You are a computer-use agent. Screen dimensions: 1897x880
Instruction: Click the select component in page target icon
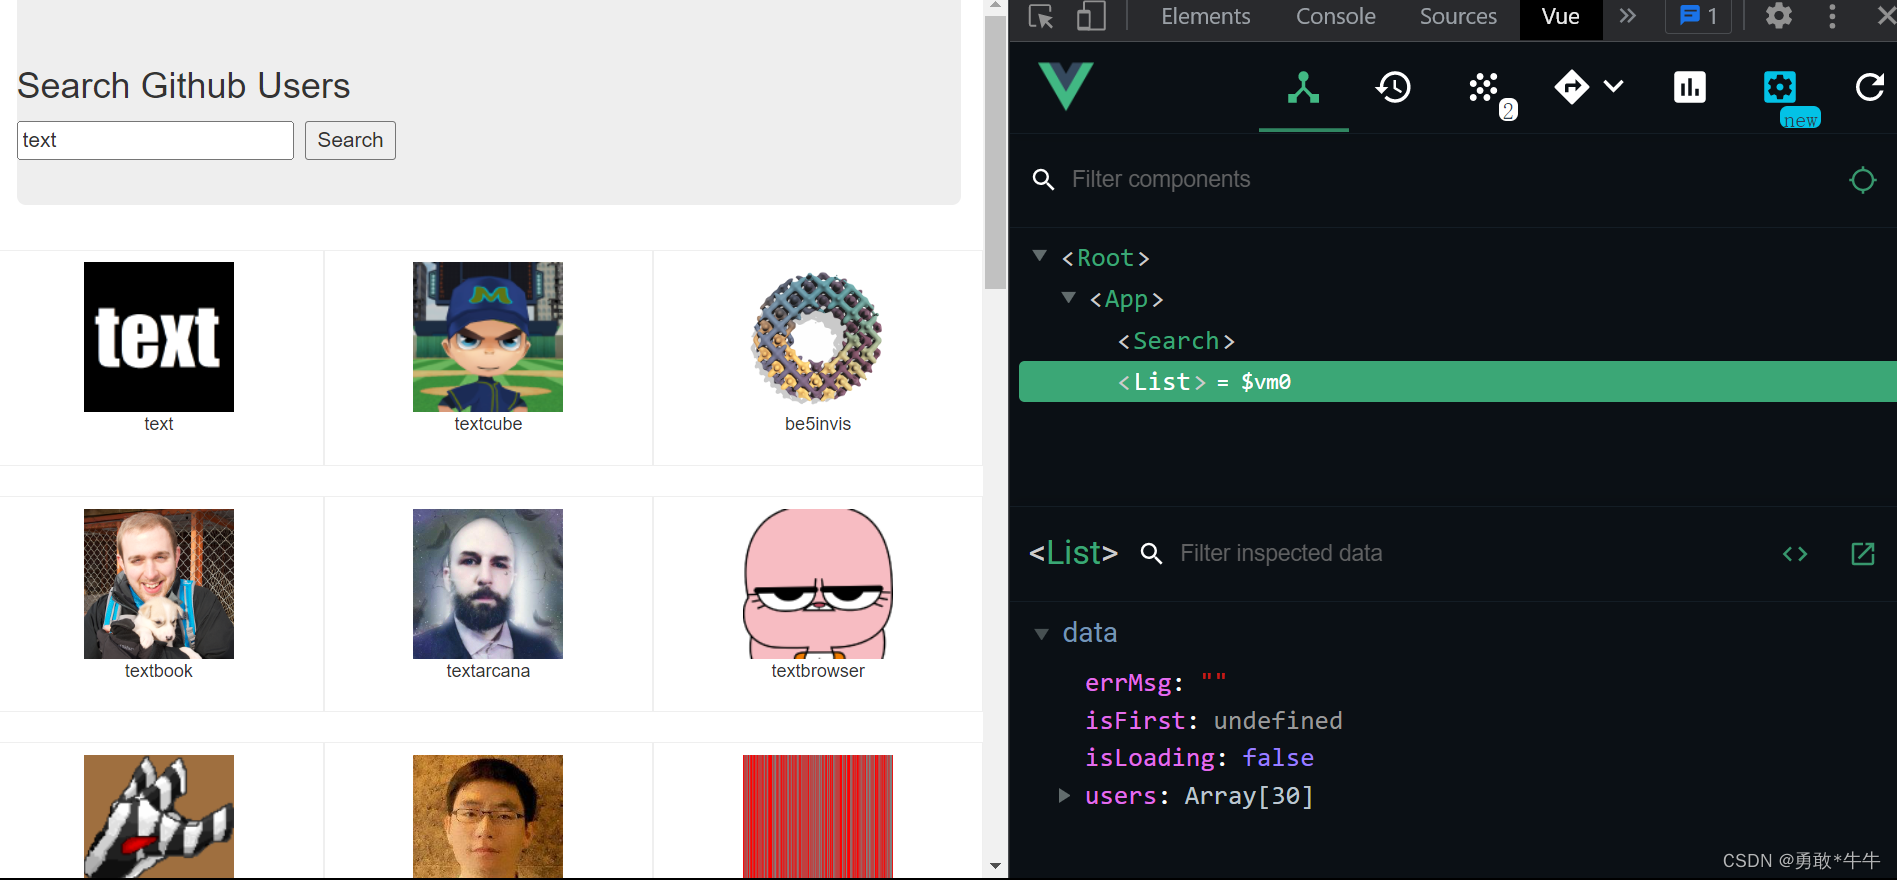pos(1863,180)
